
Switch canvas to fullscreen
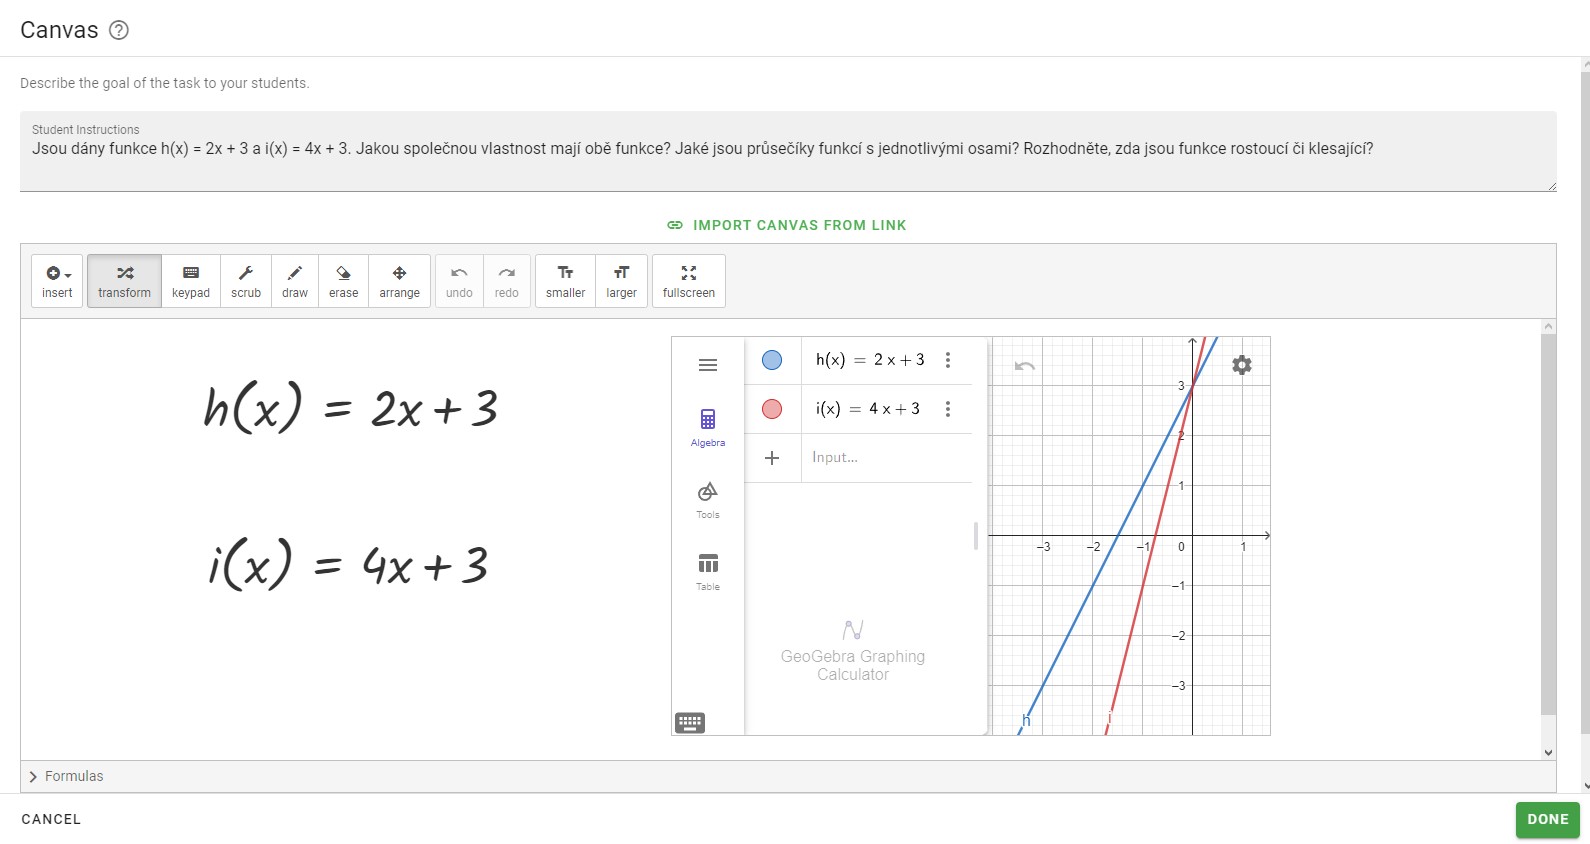click(689, 281)
